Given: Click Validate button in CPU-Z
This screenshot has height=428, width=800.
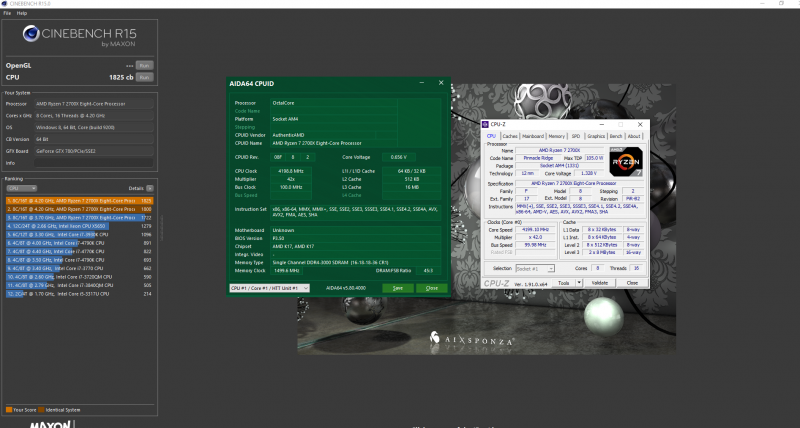Looking at the screenshot, I should click(600, 283).
